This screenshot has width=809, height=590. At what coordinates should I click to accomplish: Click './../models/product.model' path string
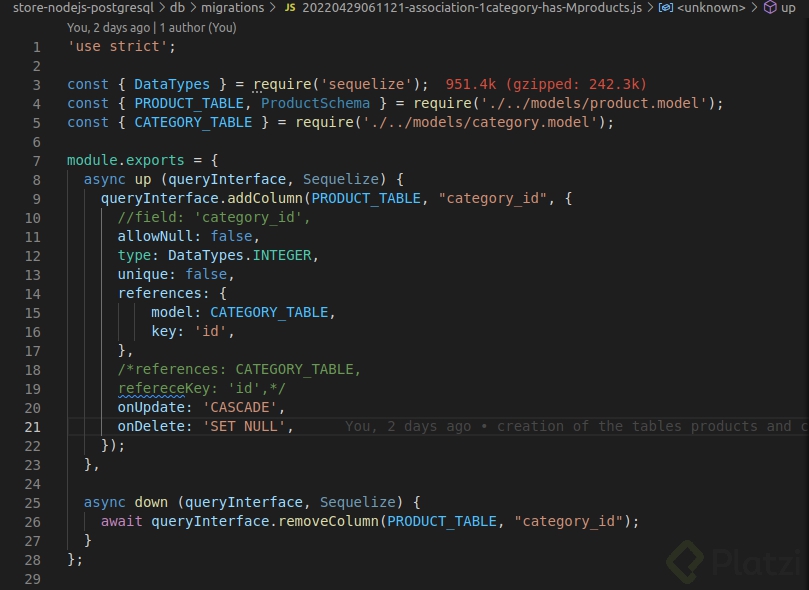pos(593,103)
